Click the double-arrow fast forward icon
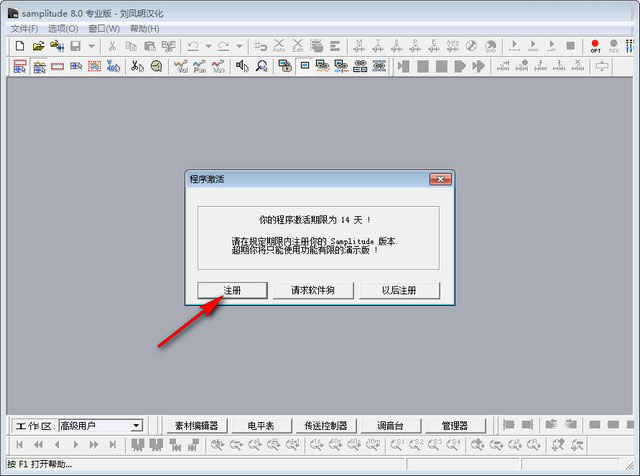Image resolution: width=640 pixels, height=476 pixels. [x=94, y=445]
